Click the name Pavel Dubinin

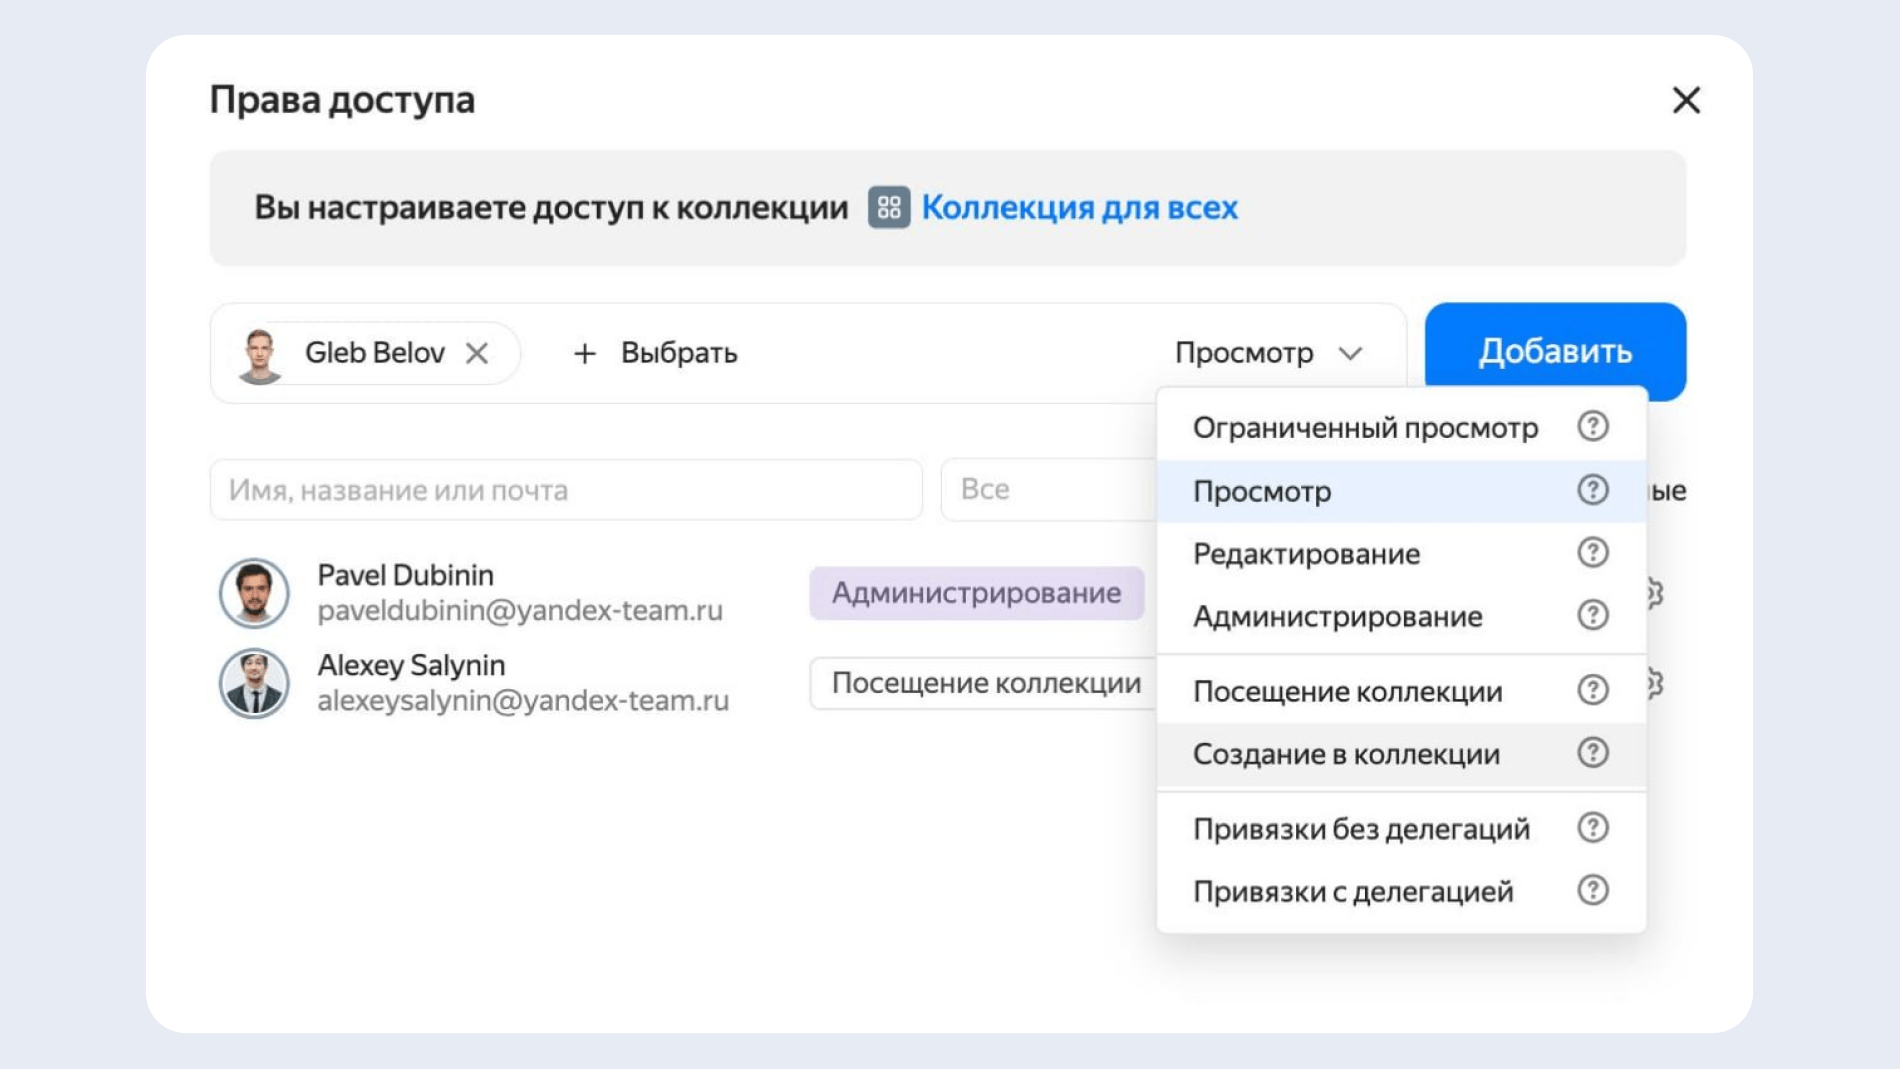click(405, 575)
